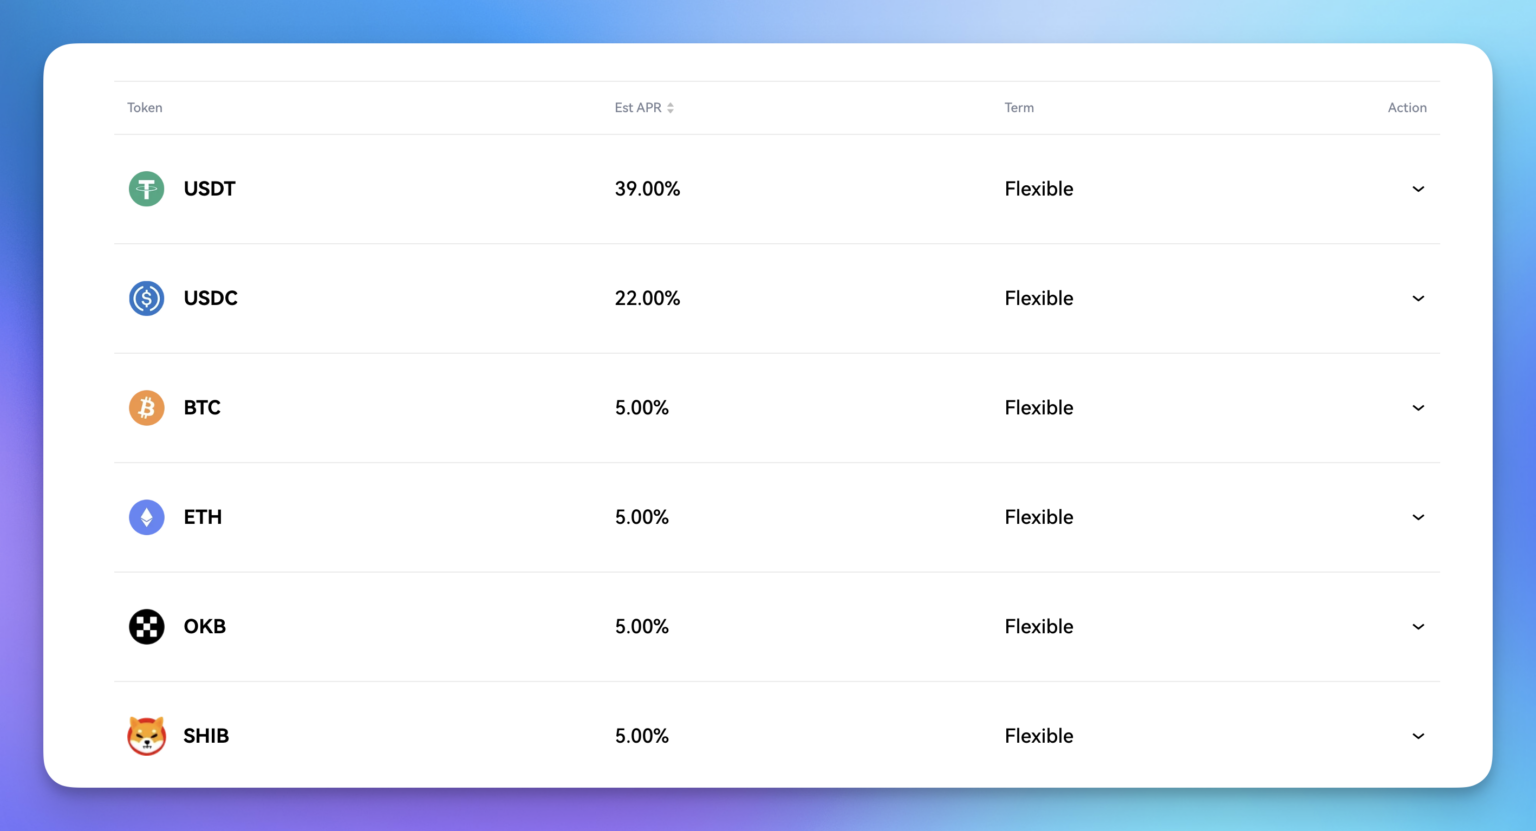The image size is (1536, 831).
Task: Select the SHIB Shiba Inu icon
Action: (x=146, y=735)
